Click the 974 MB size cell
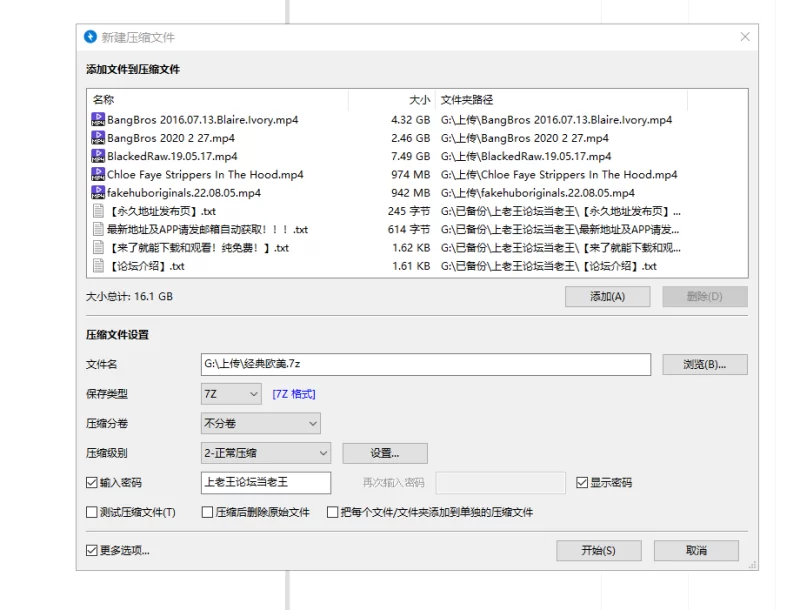The image size is (800, 610). click(x=410, y=174)
